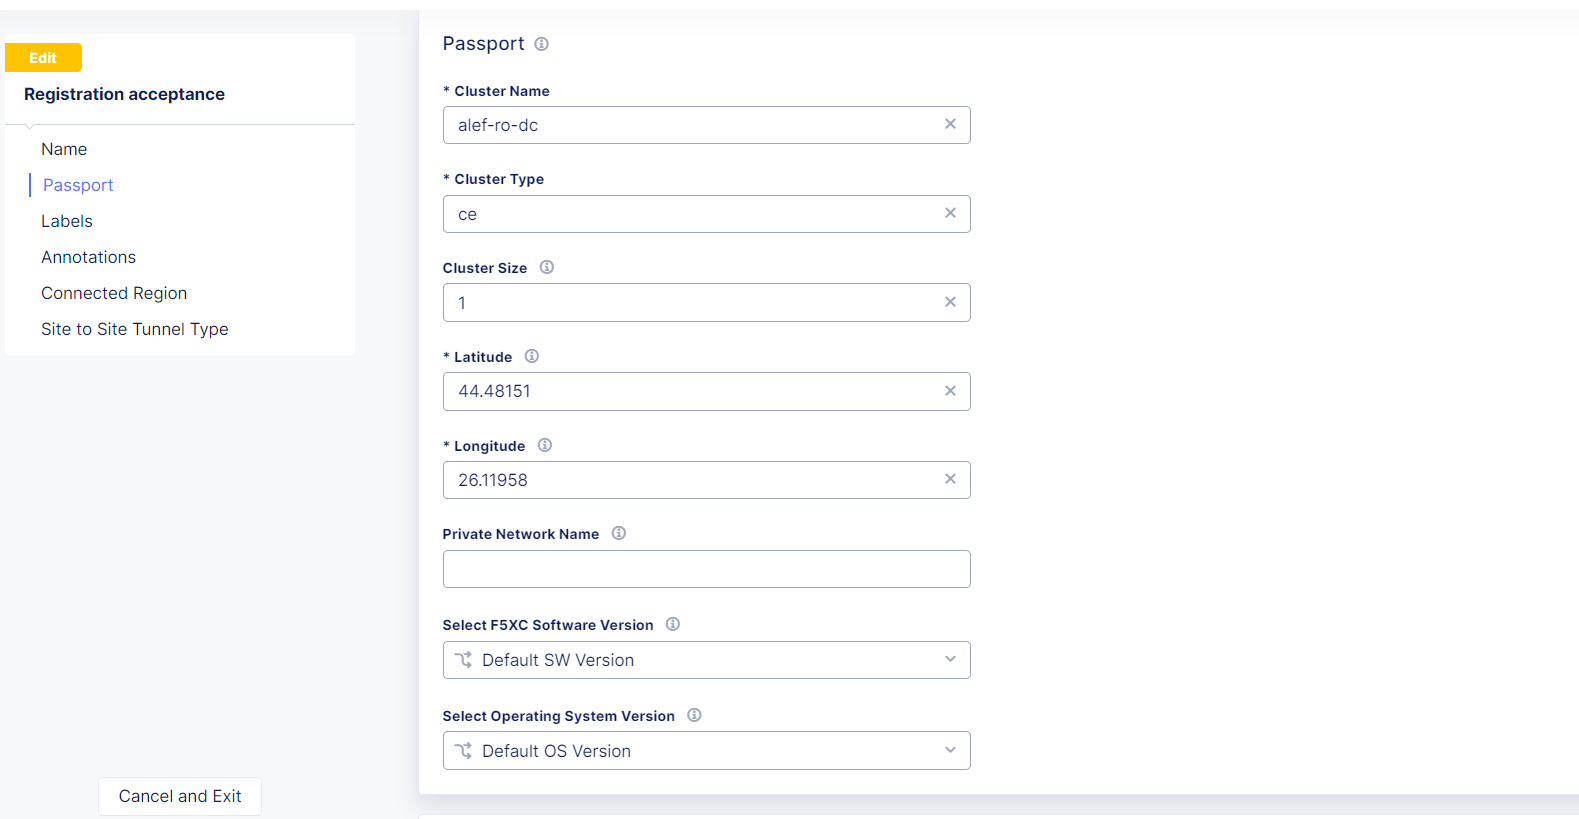Click the info icon beside Passport heading
Screen dimensions: 1579x819
(541, 44)
